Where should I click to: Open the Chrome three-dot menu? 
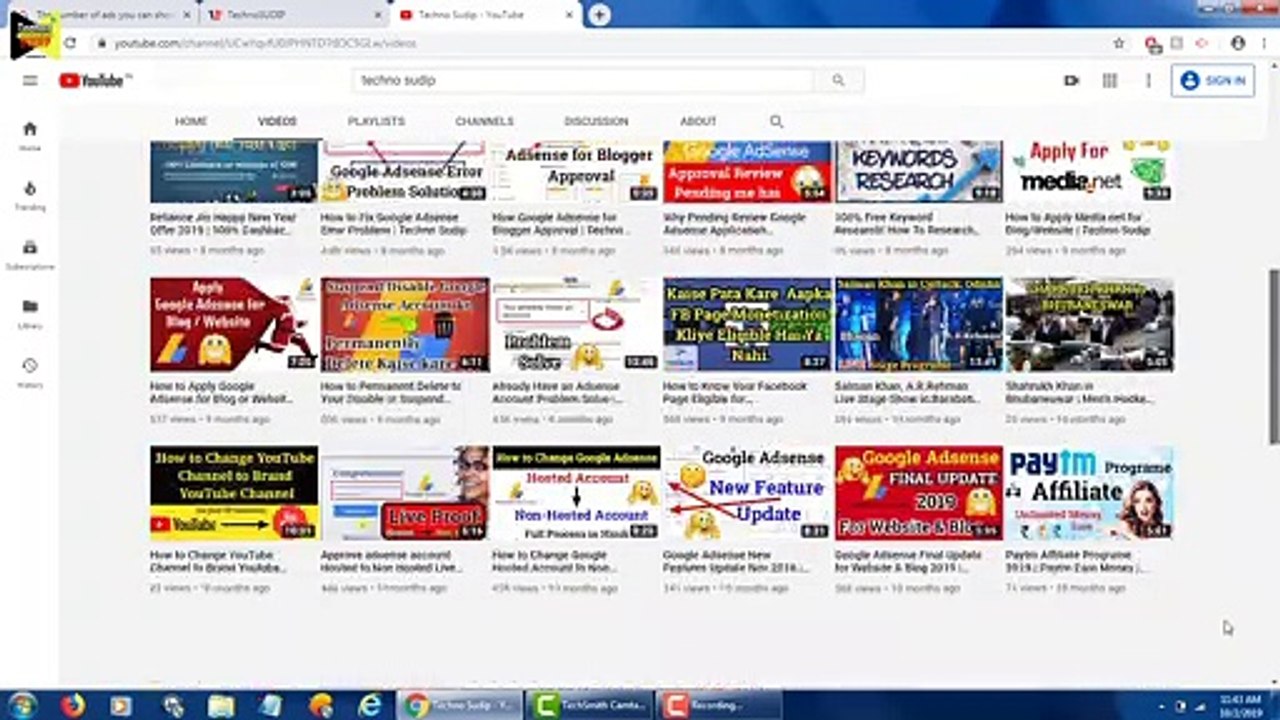[x=1263, y=44]
